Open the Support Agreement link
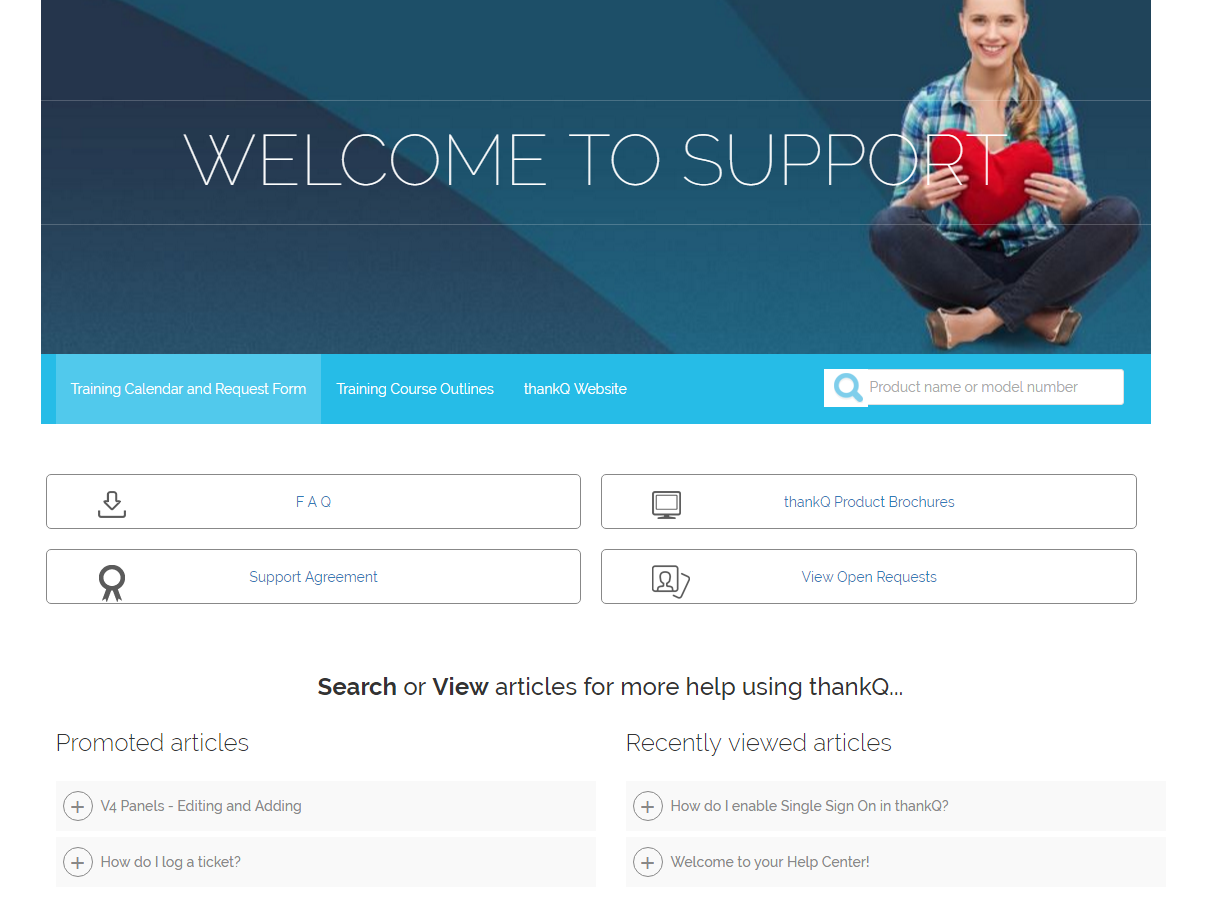The width and height of the screenshot is (1209, 913). pyautogui.click(x=313, y=577)
